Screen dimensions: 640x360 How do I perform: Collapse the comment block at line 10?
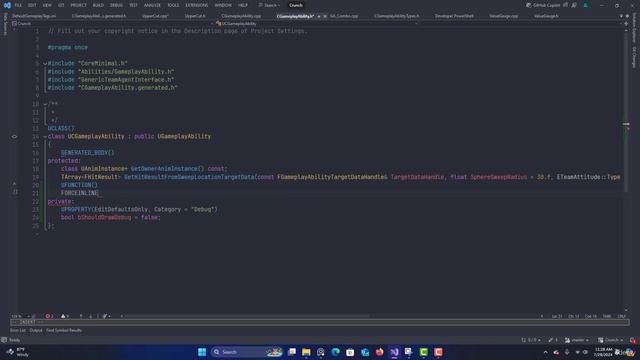(45, 104)
